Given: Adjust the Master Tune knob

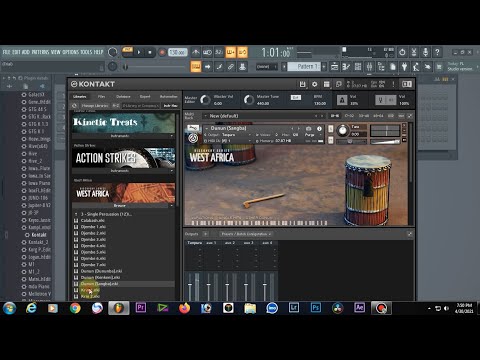Looking at the screenshot, I should [x=249, y=100].
